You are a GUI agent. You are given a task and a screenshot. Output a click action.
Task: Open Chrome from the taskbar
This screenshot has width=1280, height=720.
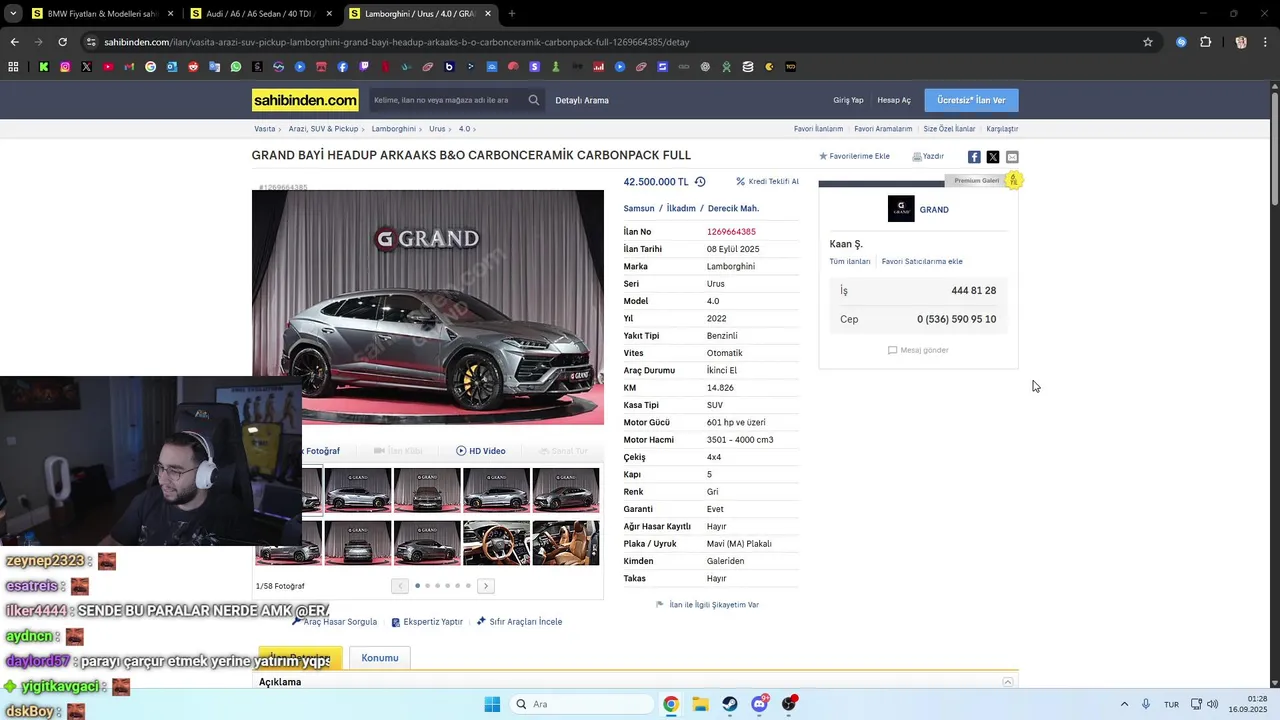pyautogui.click(x=671, y=704)
